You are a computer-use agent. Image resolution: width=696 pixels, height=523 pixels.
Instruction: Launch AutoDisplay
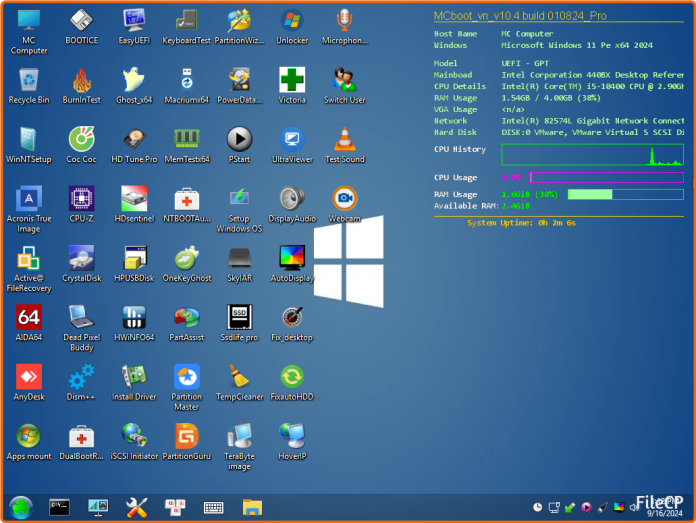[x=292, y=264]
